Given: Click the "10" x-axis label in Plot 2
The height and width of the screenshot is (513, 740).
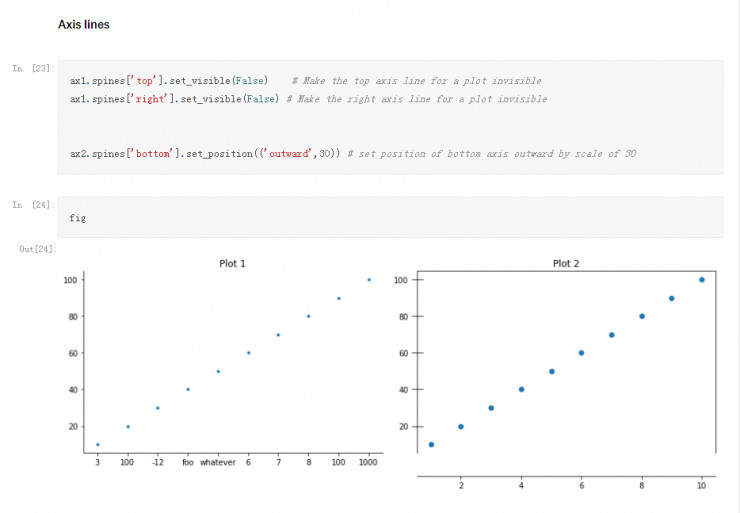Looking at the screenshot, I should point(701,485).
